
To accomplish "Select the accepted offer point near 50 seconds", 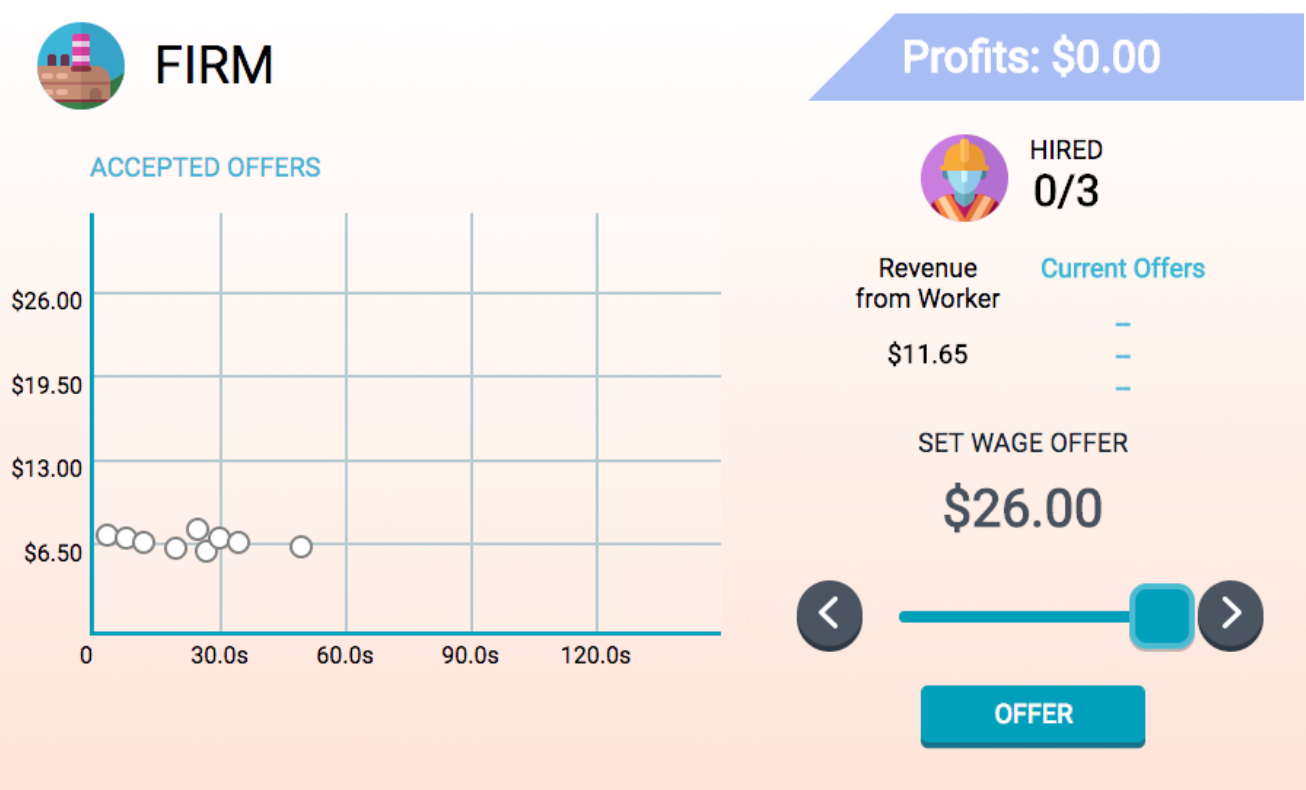I will pyautogui.click(x=301, y=546).
